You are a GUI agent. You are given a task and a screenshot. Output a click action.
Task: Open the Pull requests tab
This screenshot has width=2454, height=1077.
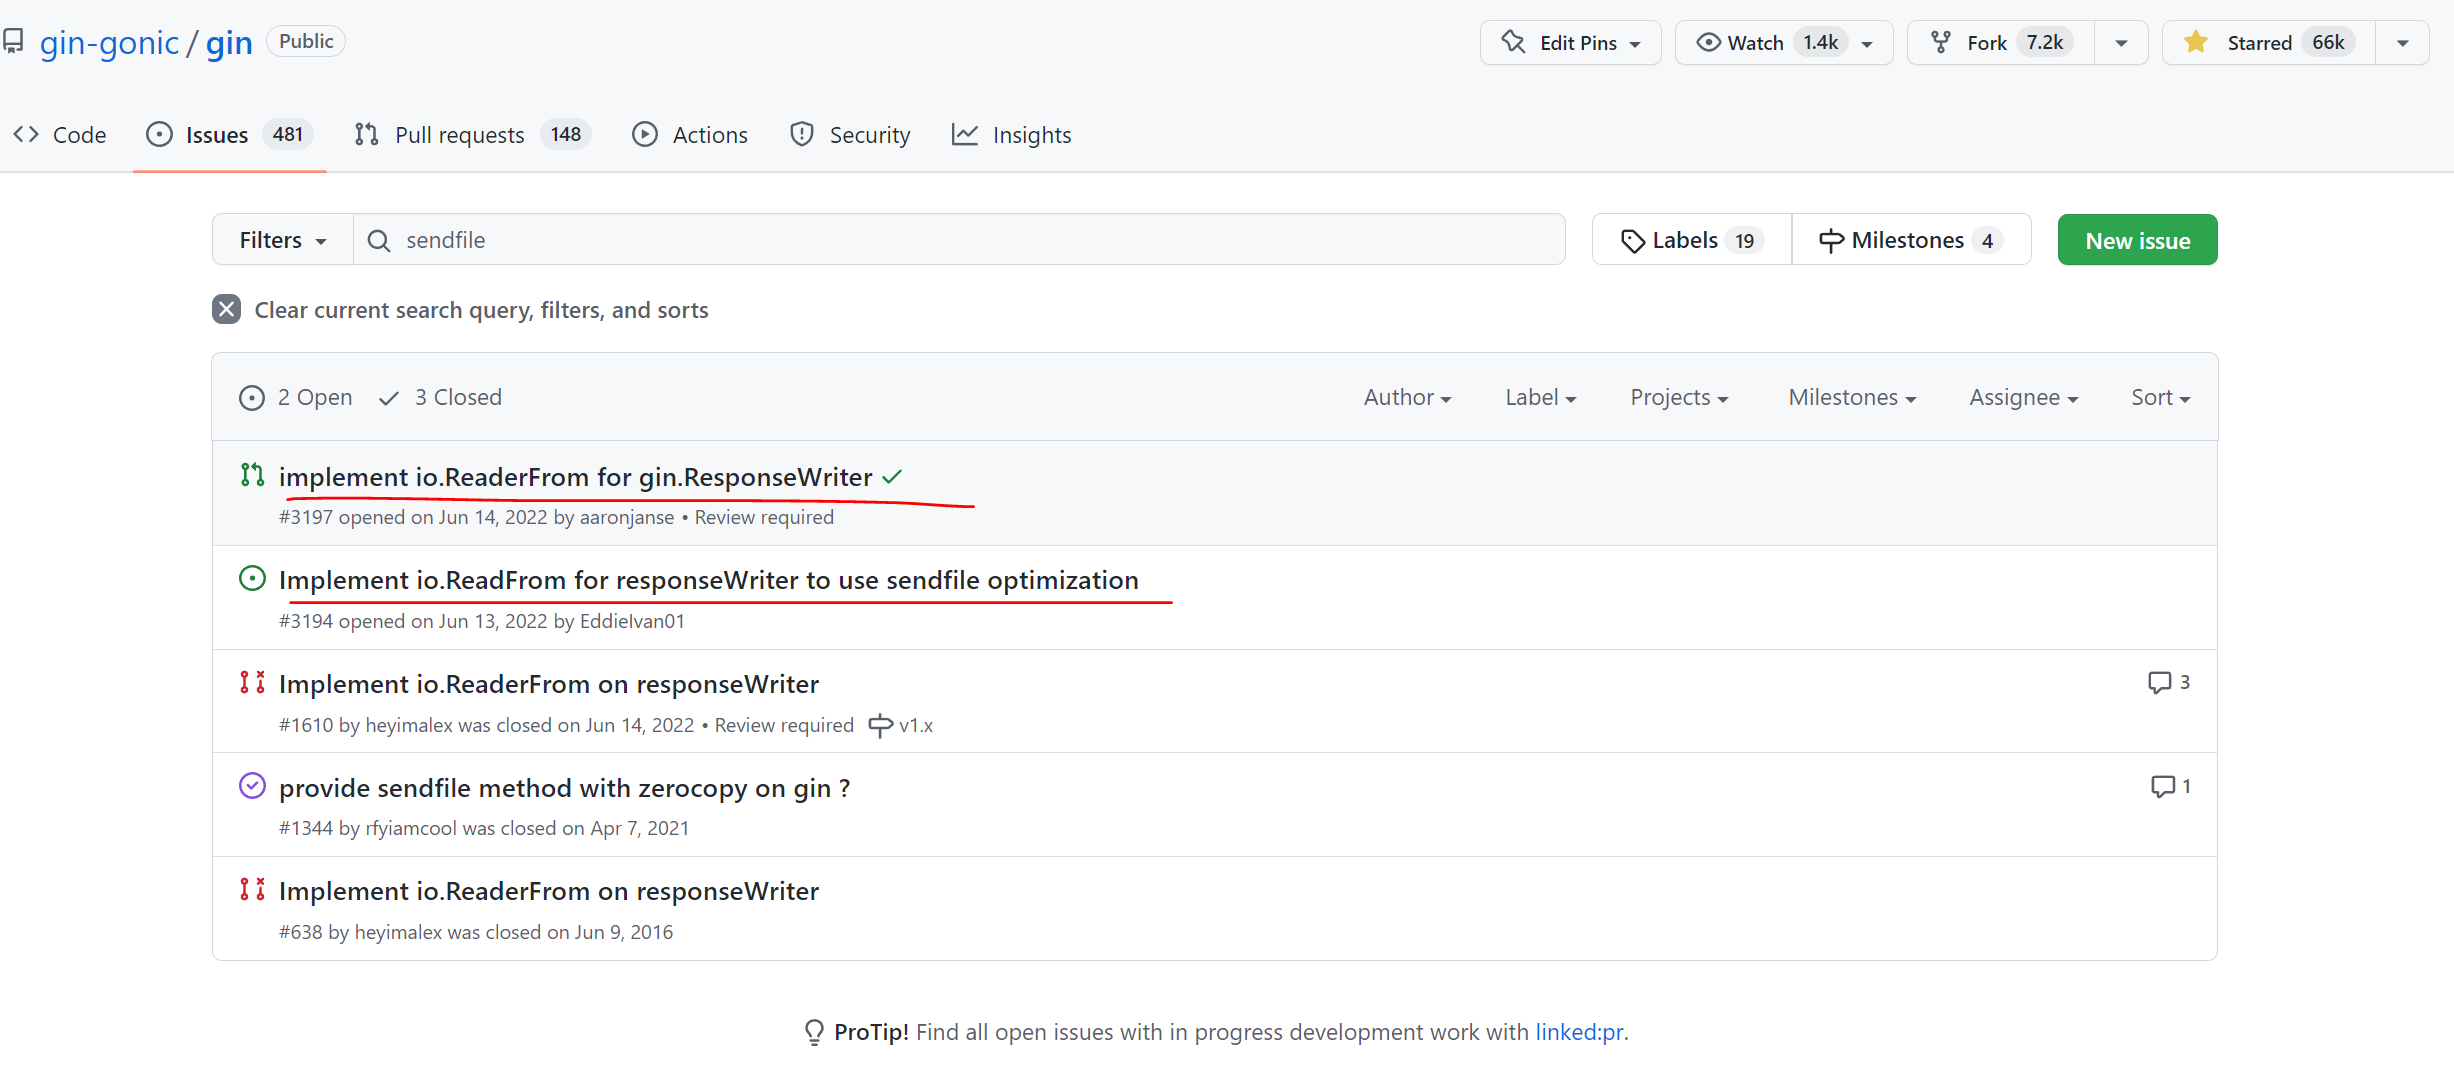tap(472, 135)
